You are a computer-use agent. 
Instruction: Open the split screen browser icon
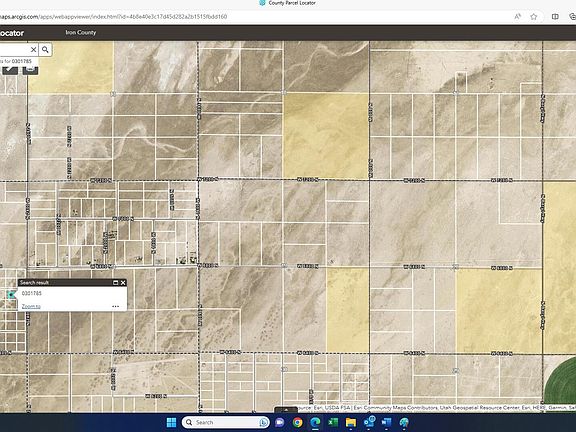555,17
